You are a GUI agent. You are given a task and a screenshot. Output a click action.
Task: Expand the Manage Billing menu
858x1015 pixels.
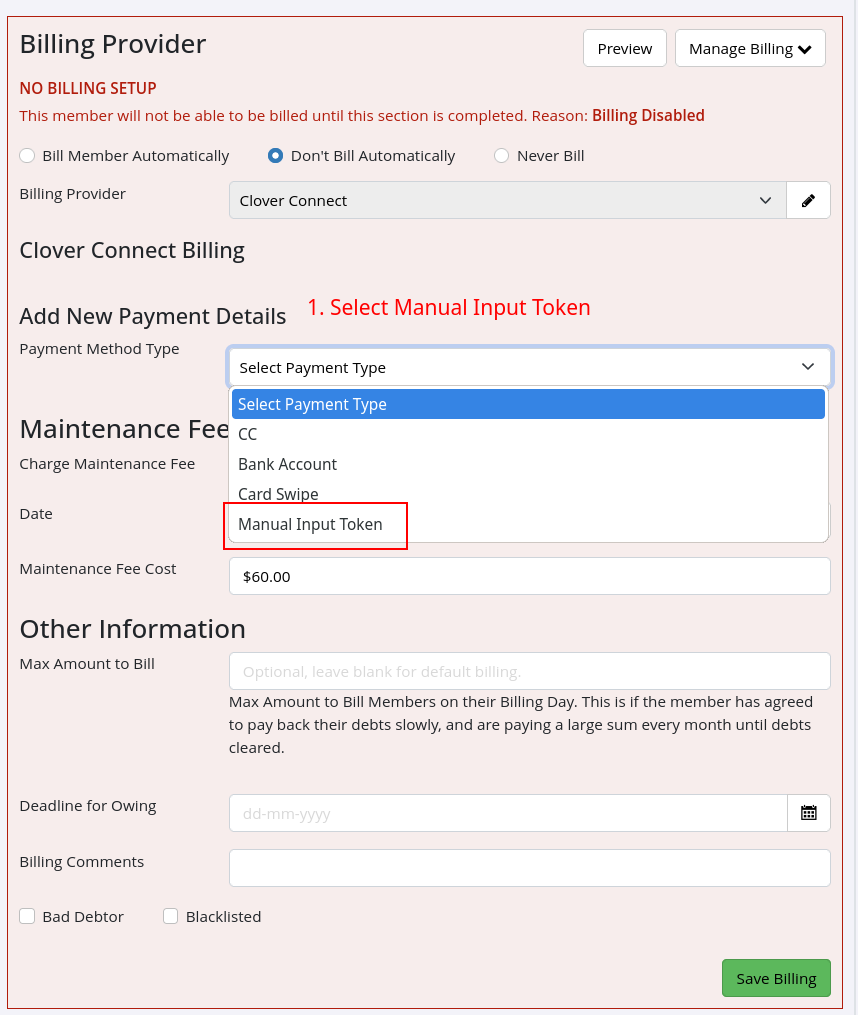[750, 48]
